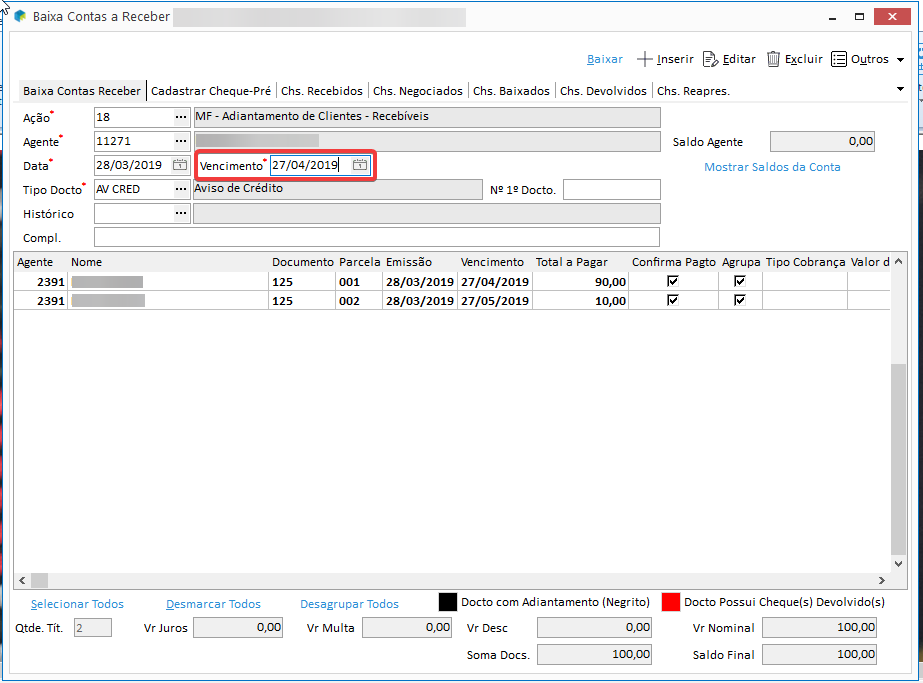Click red Cheque Devolvido legend swatch
The image size is (923, 683).
(671, 602)
